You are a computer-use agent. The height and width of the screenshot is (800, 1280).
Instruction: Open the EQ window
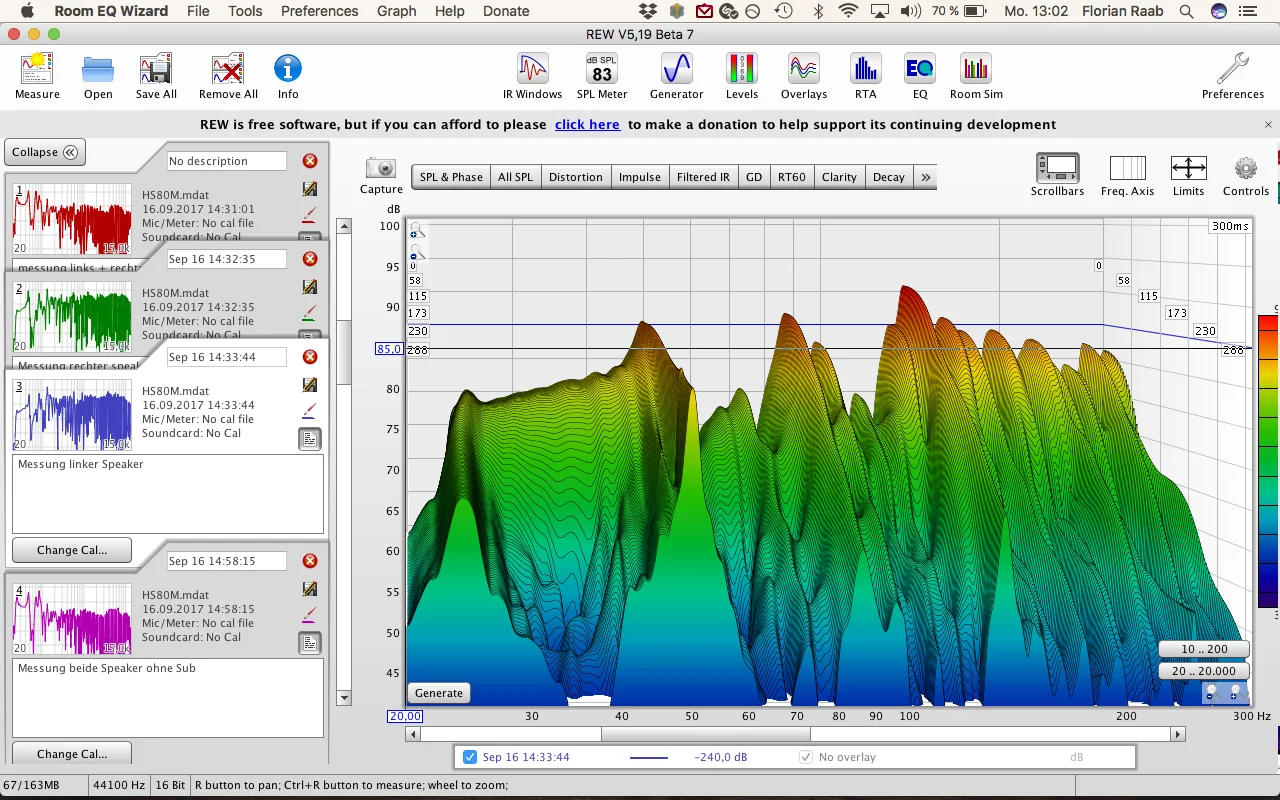pos(920,76)
